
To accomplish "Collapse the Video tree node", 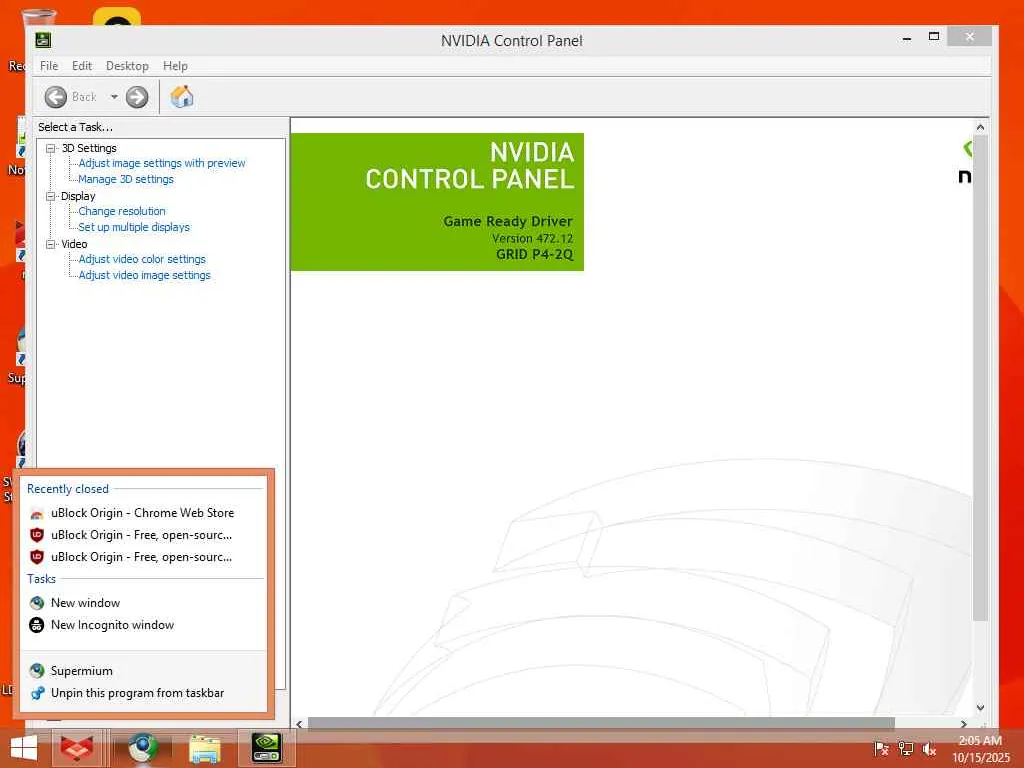I will (x=50, y=244).
